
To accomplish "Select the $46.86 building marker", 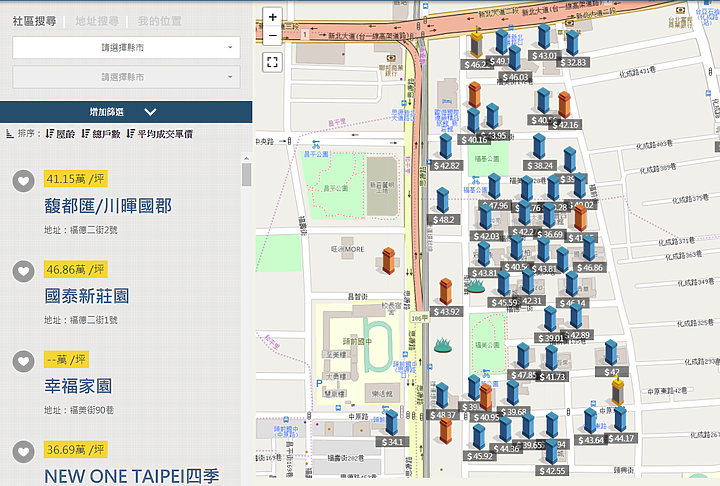I will [x=589, y=248].
